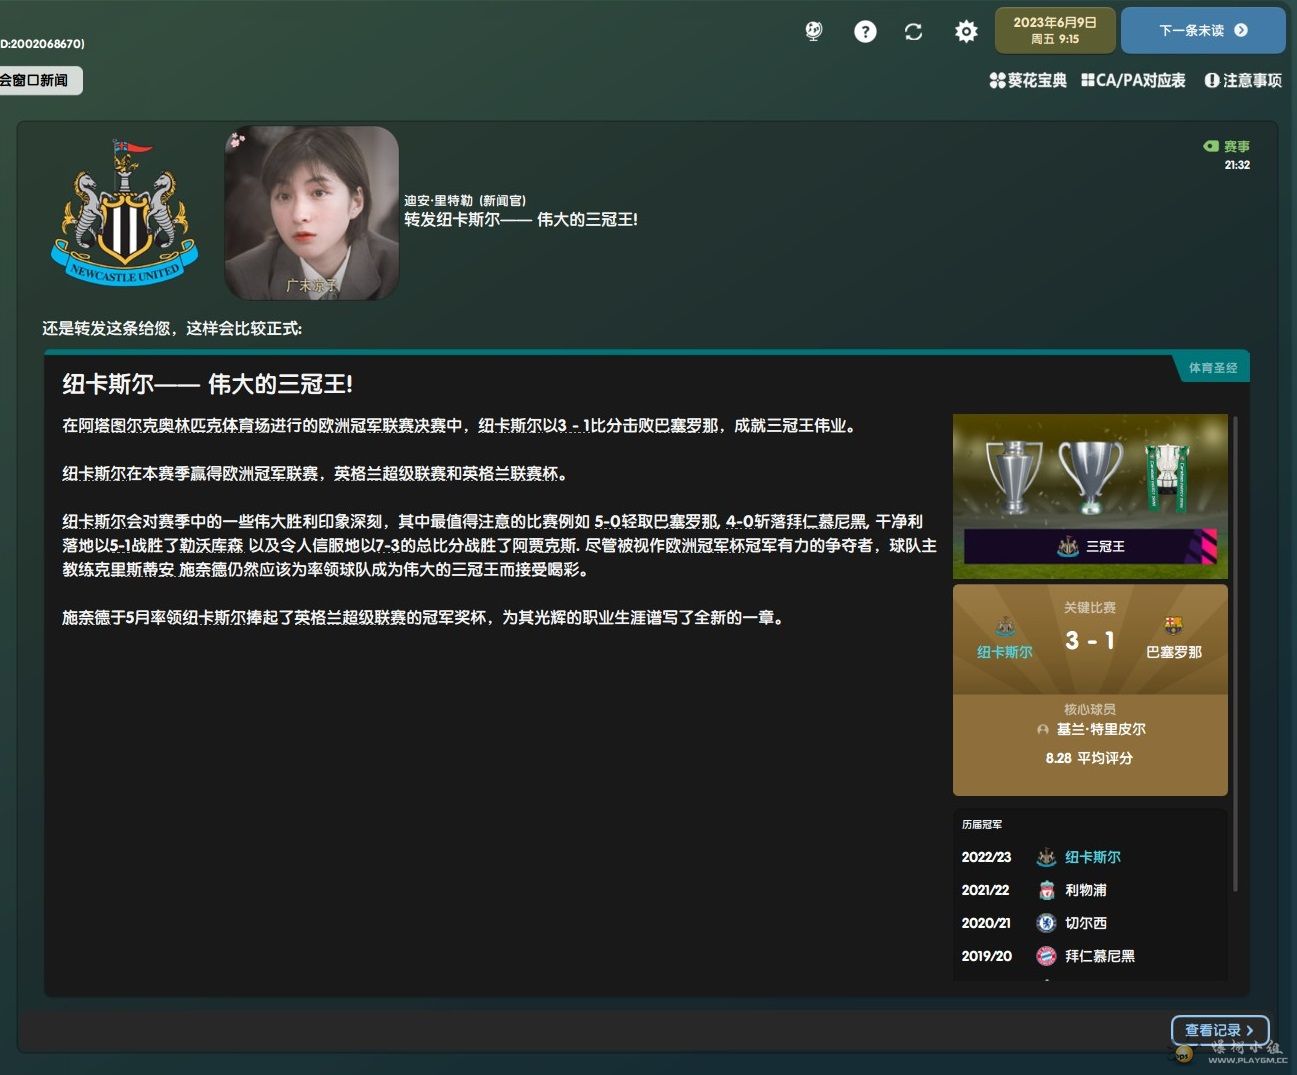
Task: Click the article headline 纽卡斯尔—— 伟大的三冠王!
Action: coord(208,384)
